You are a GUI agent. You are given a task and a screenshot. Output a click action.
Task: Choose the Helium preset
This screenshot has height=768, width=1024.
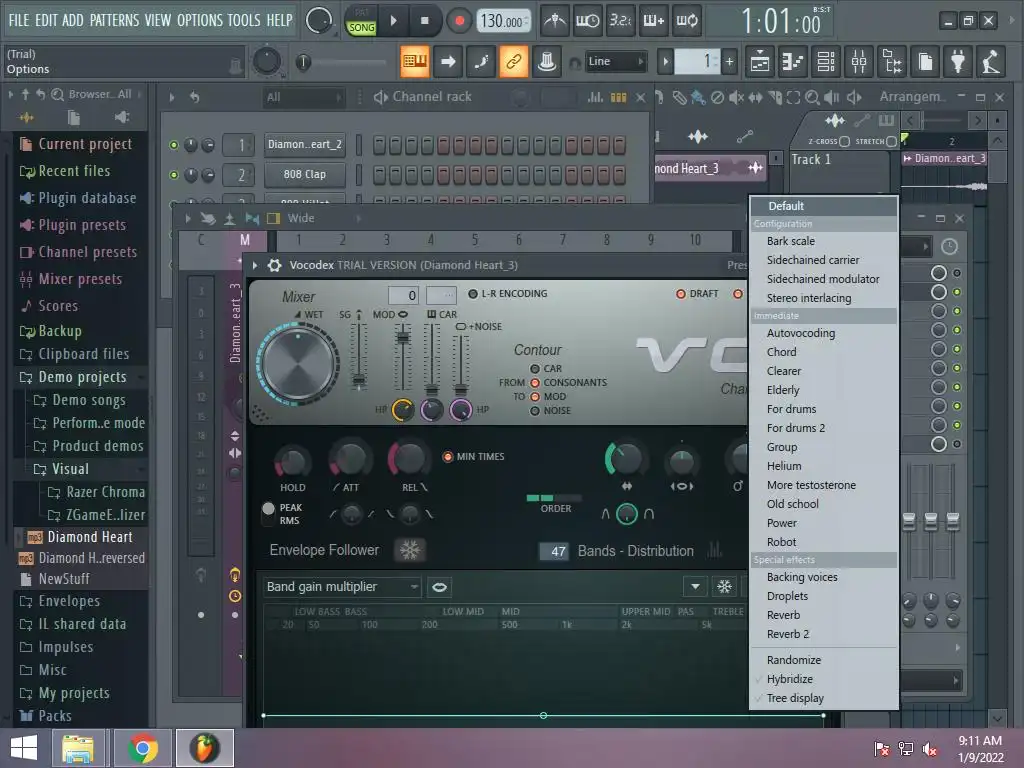(784, 466)
